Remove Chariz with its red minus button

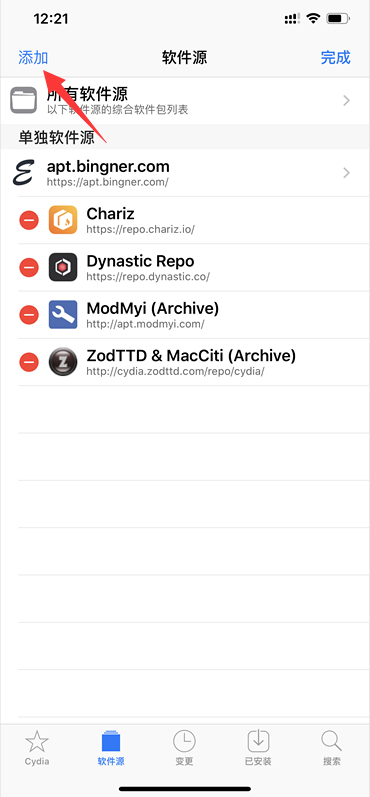pyautogui.click(x=29, y=220)
